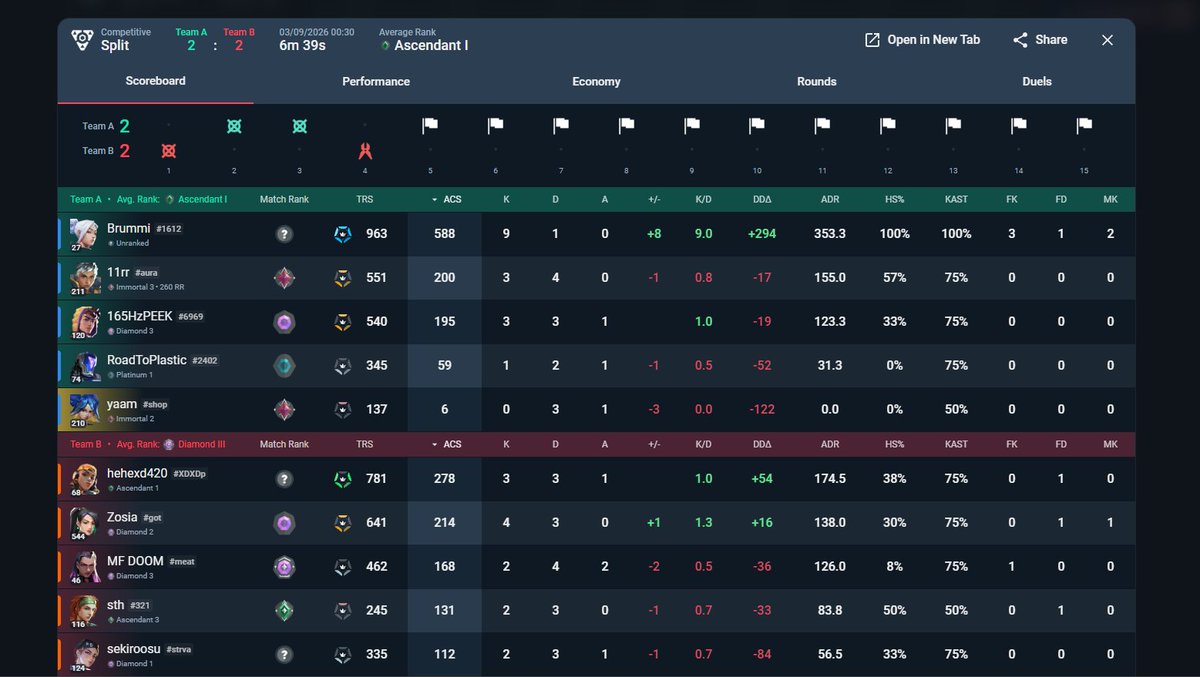The width and height of the screenshot is (1200, 677).
Task: Open the Economy tab
Action: pyautogui.click(x=596, y=82)
